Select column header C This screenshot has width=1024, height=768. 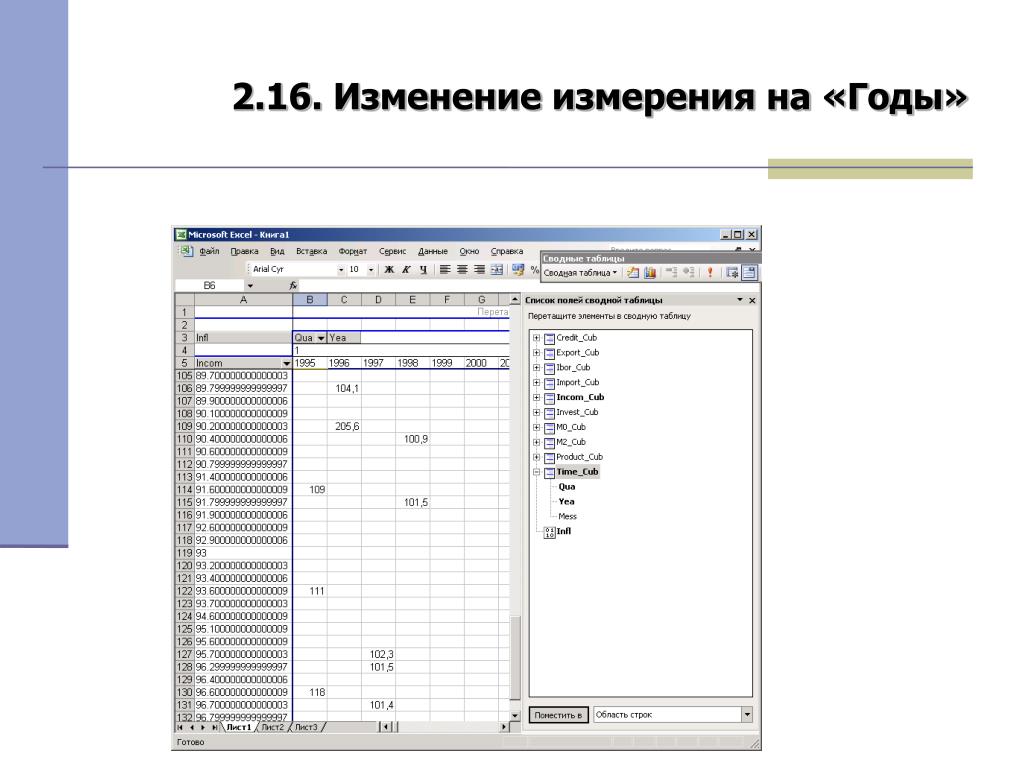(344, 300)
